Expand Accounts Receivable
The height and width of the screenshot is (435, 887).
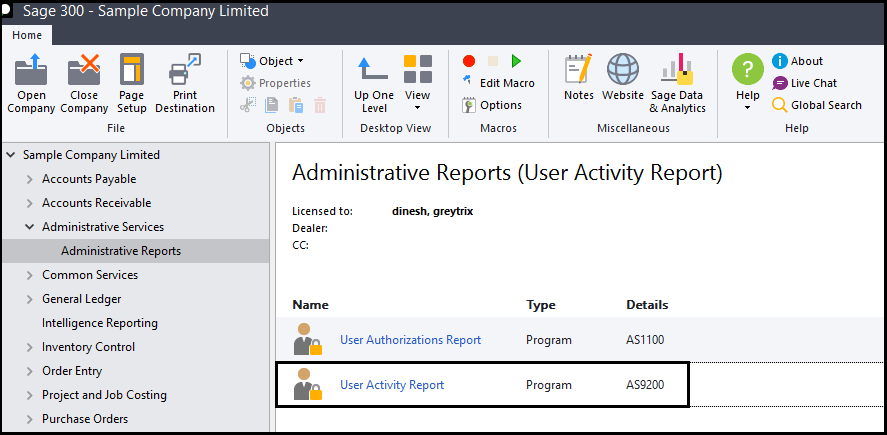tap(30, 203)
